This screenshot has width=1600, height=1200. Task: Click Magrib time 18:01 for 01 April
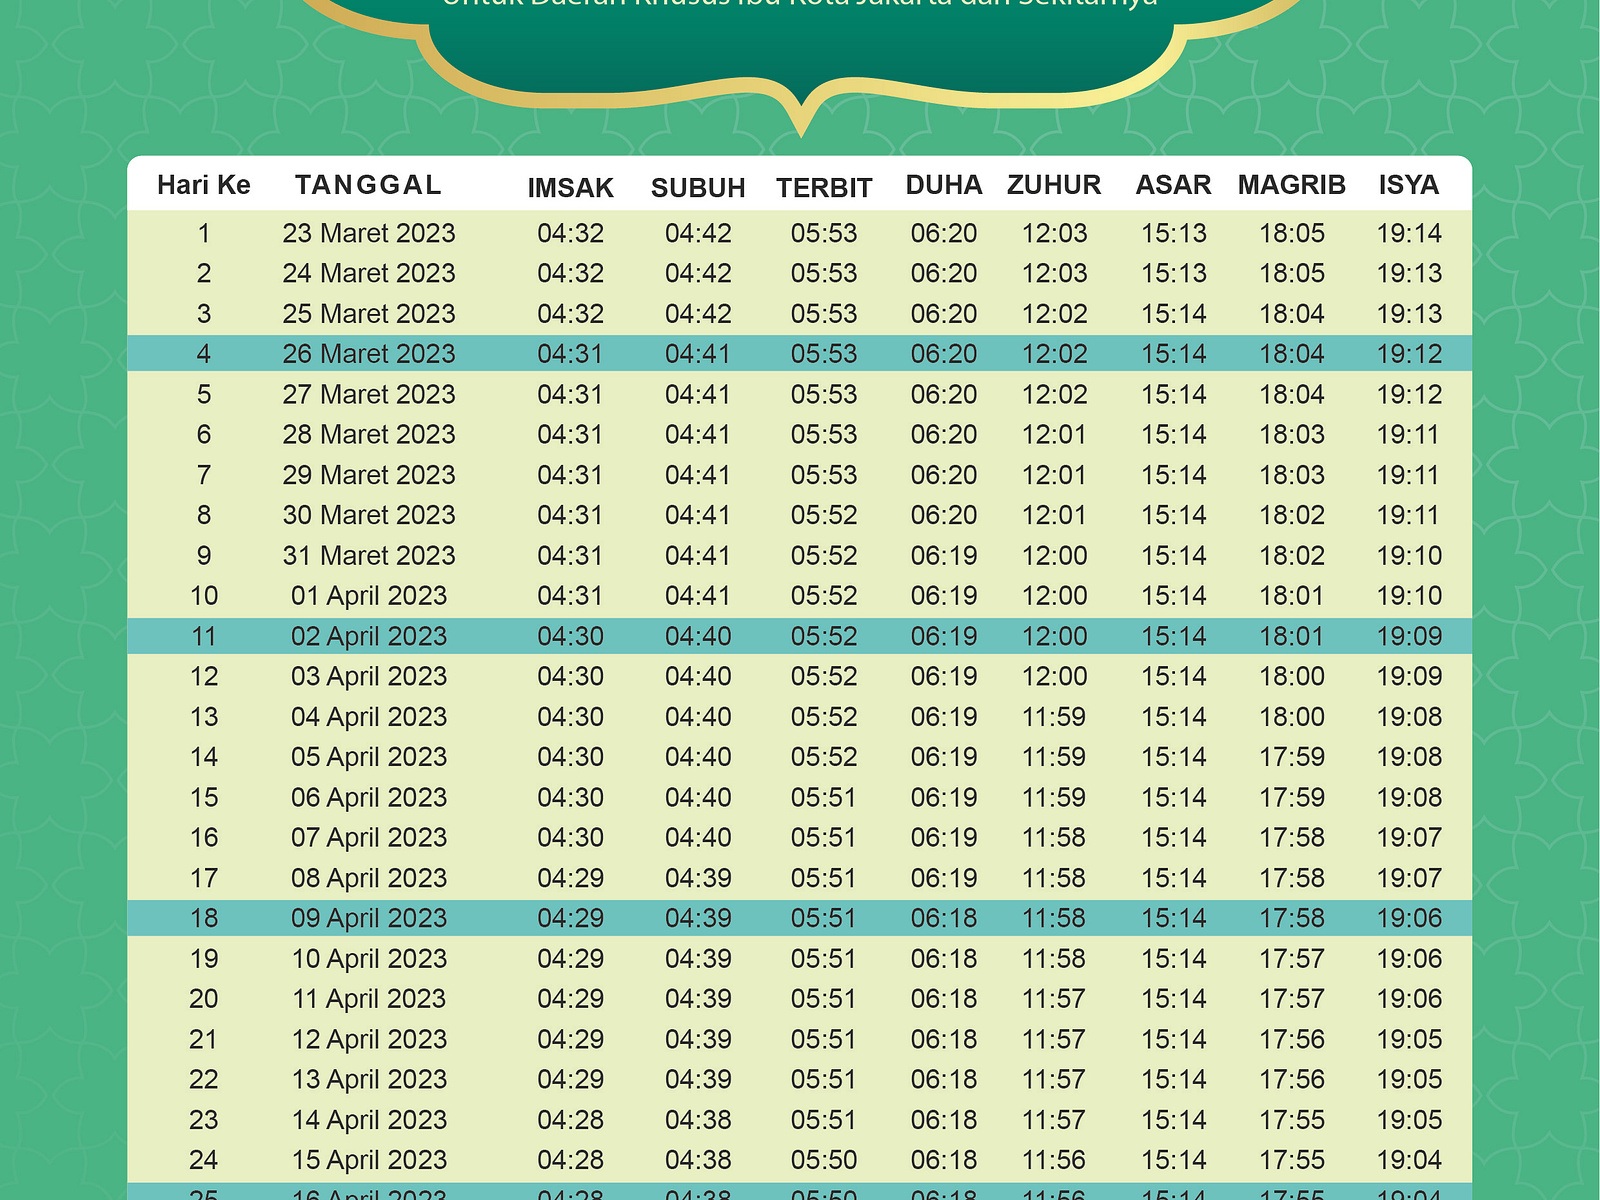point(1292,596)
